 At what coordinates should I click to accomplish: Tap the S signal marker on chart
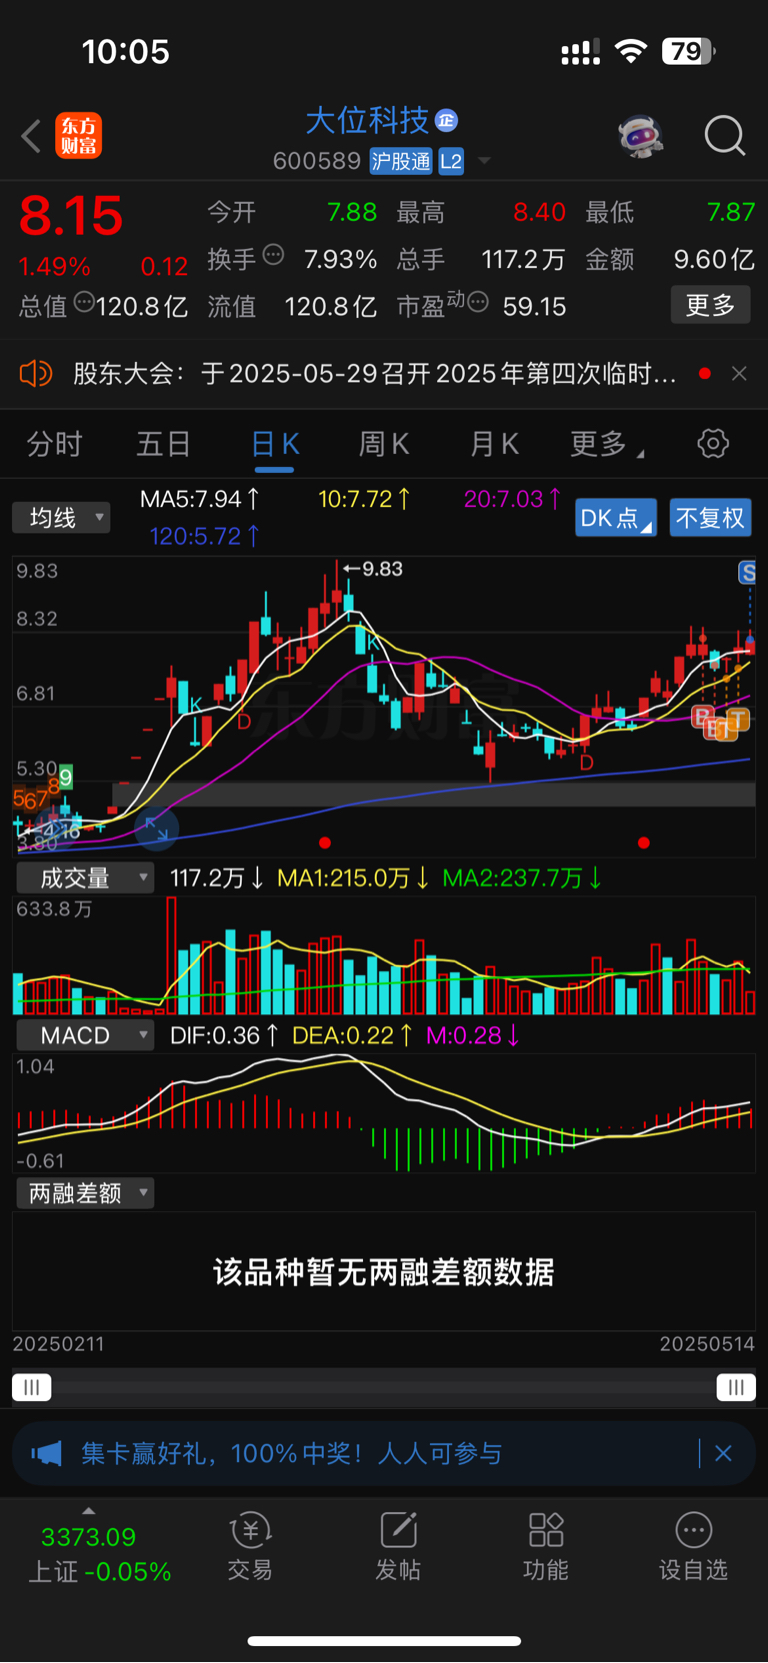[x=747, y=572]
